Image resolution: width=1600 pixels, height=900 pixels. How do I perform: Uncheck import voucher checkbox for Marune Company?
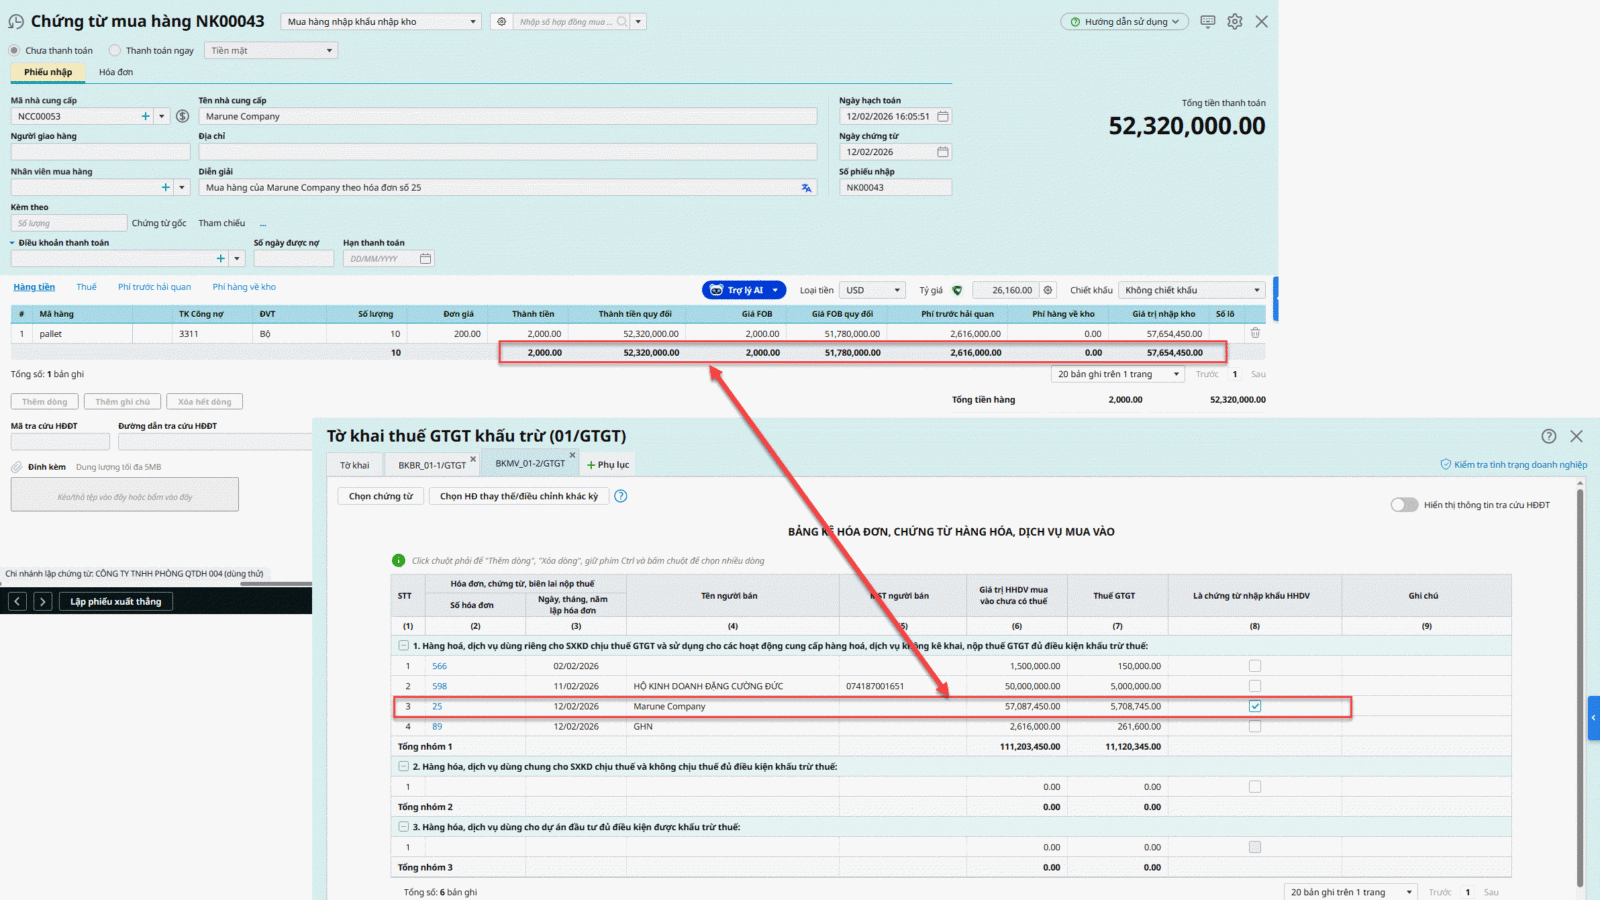tap(1255, 706)
